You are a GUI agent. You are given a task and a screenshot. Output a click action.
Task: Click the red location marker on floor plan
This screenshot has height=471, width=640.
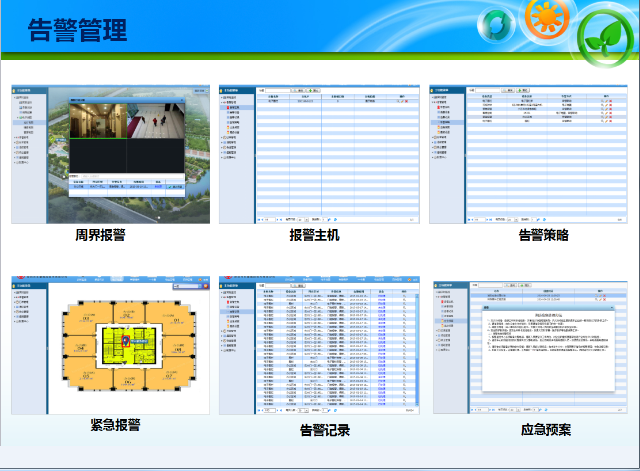[126, 340]
